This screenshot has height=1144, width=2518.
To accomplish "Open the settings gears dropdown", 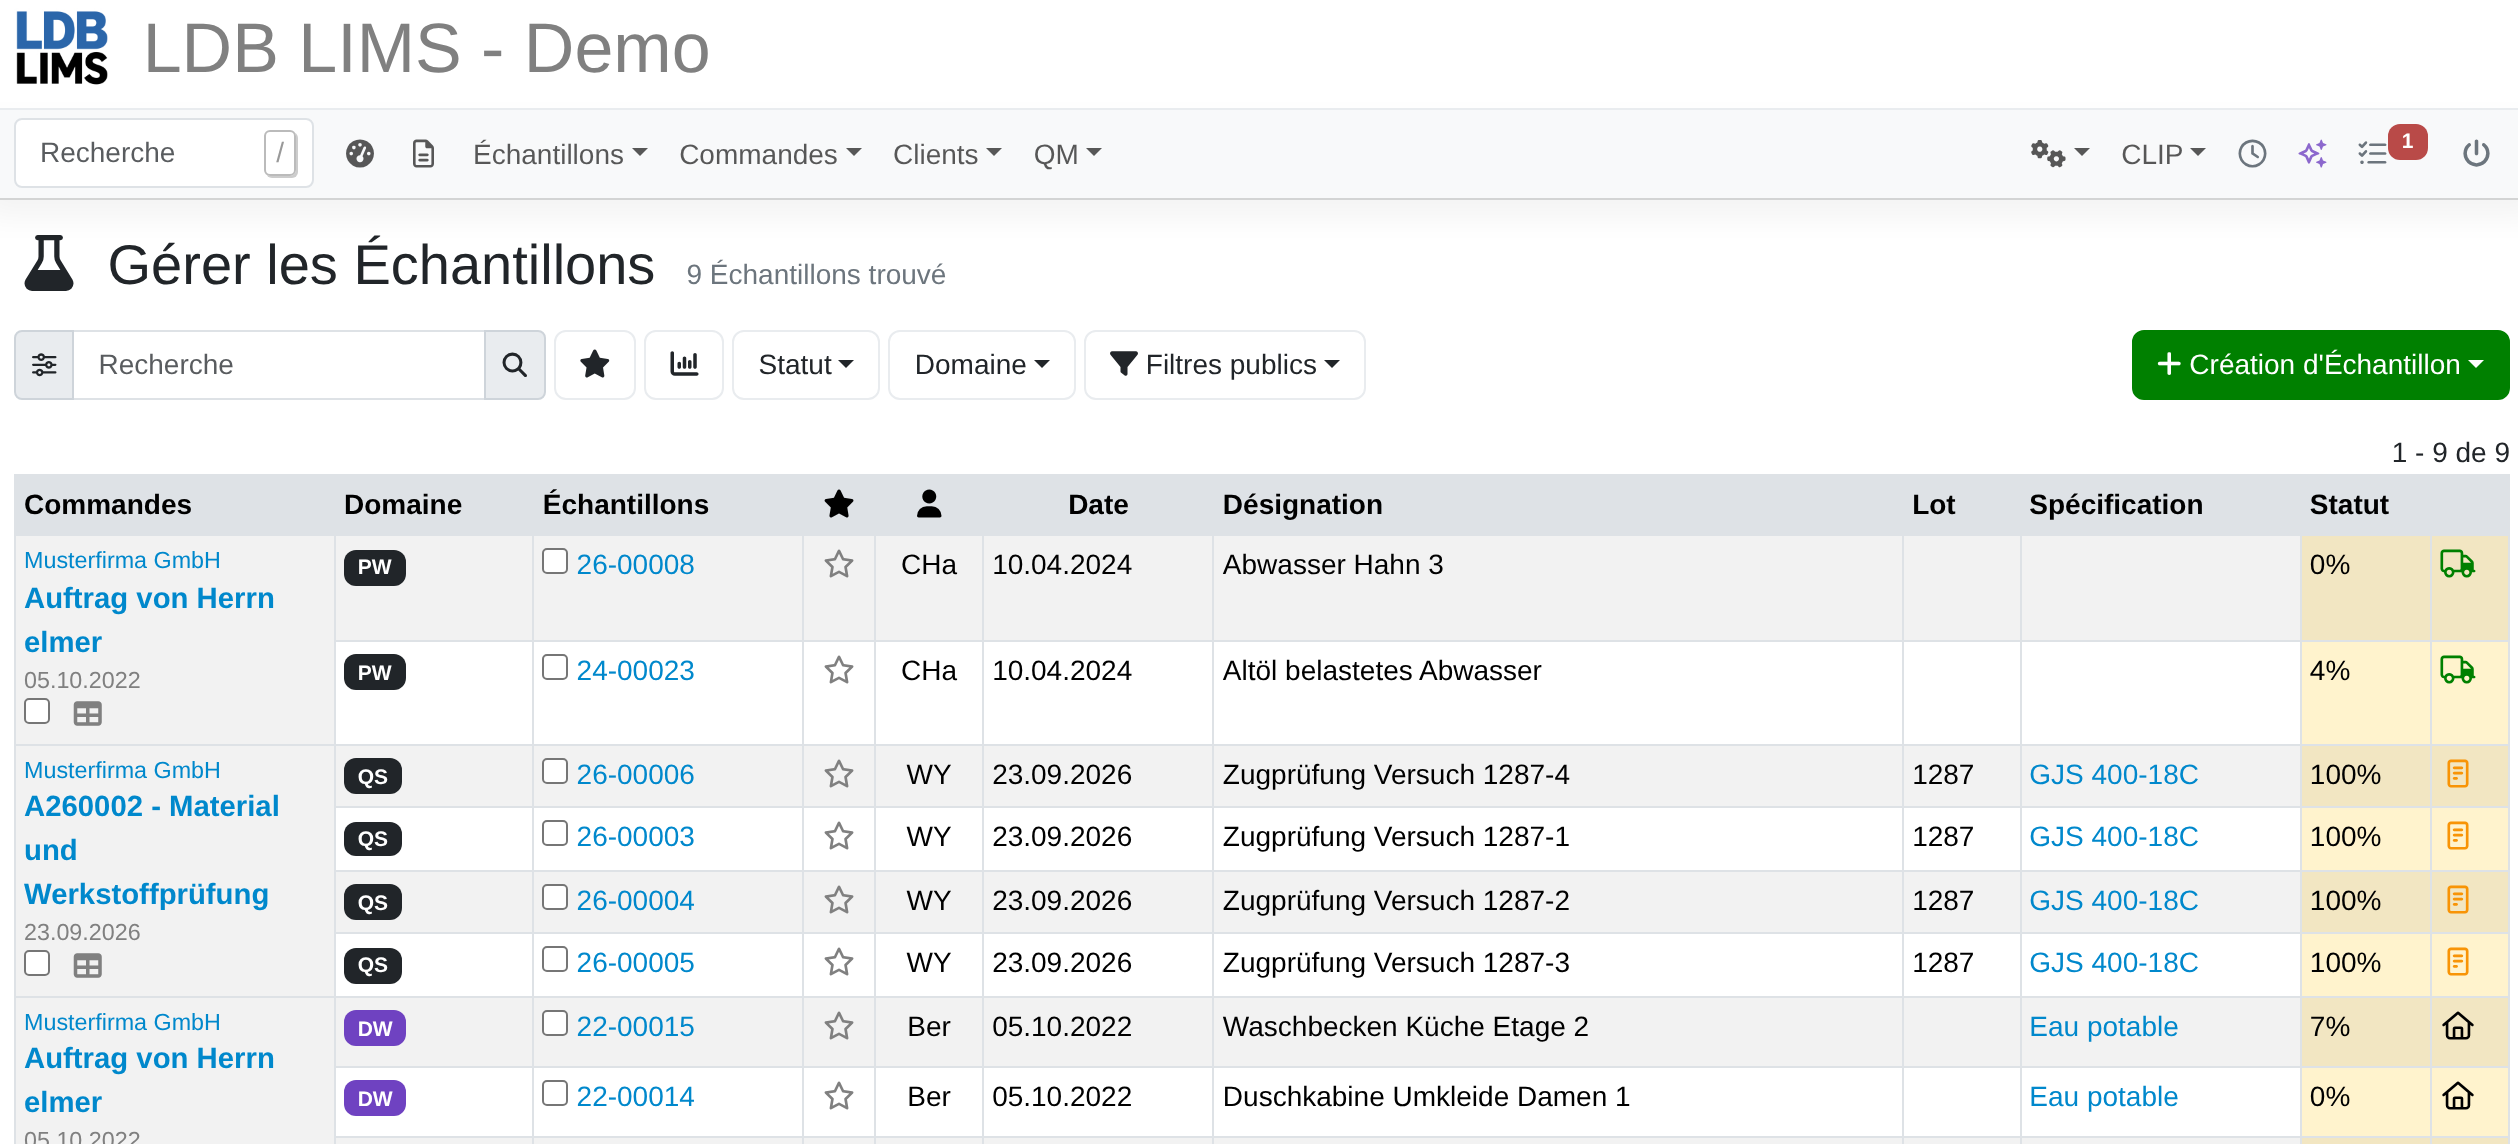I will tap(2059, 153).
